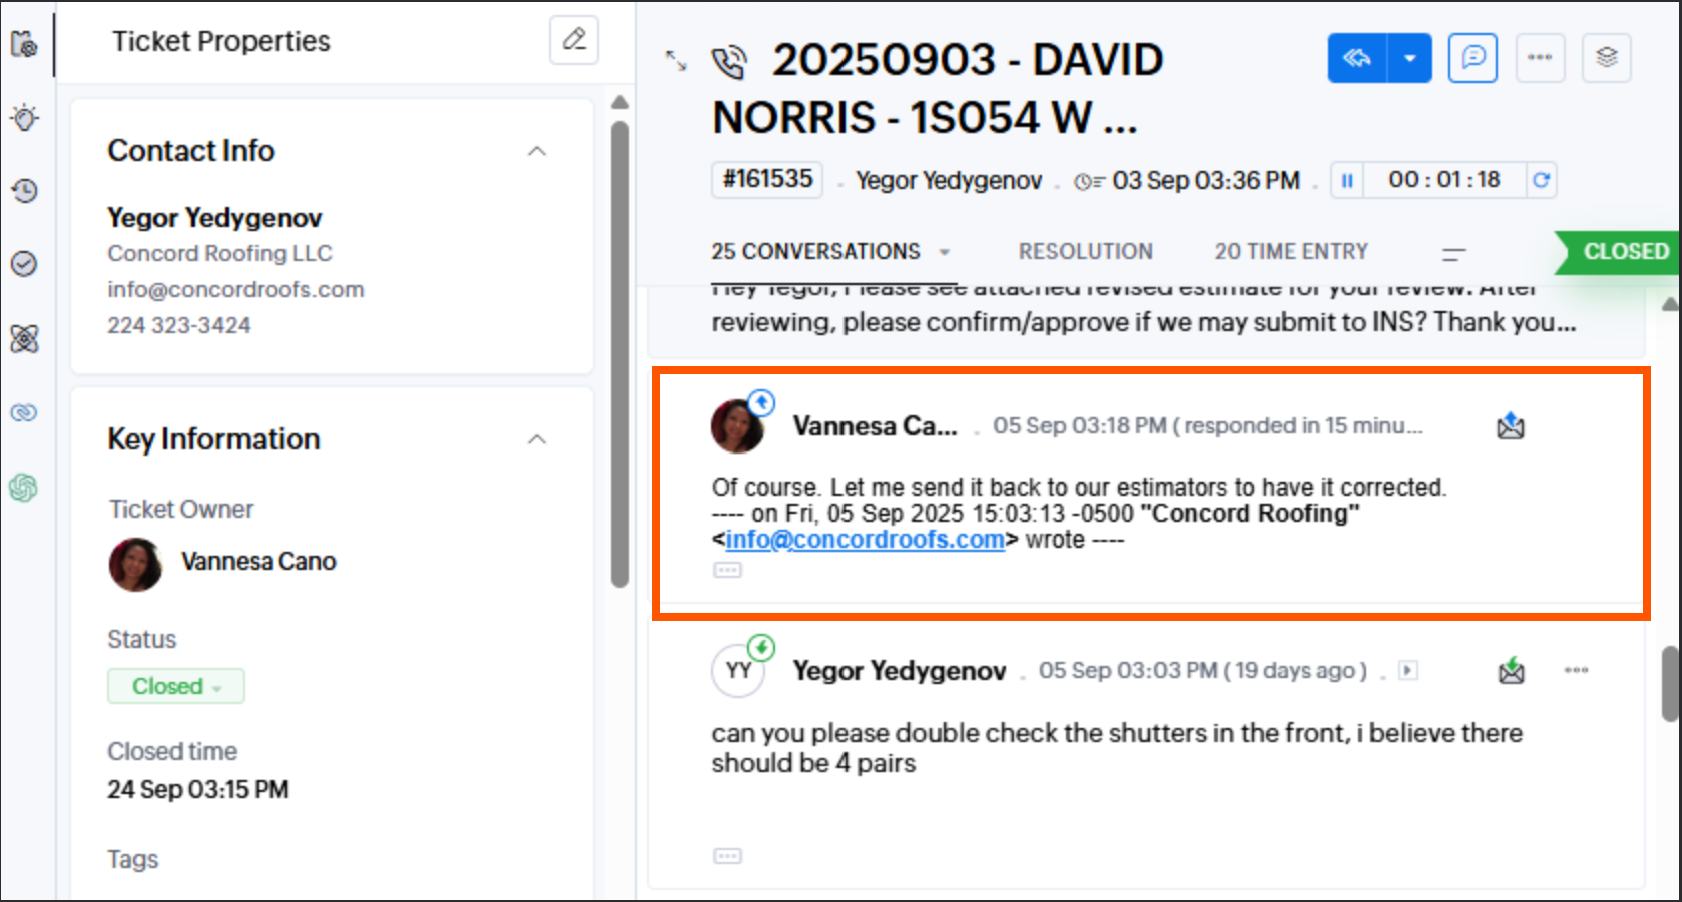
Task: Click ticket number #161535
Action: point(767,180)
